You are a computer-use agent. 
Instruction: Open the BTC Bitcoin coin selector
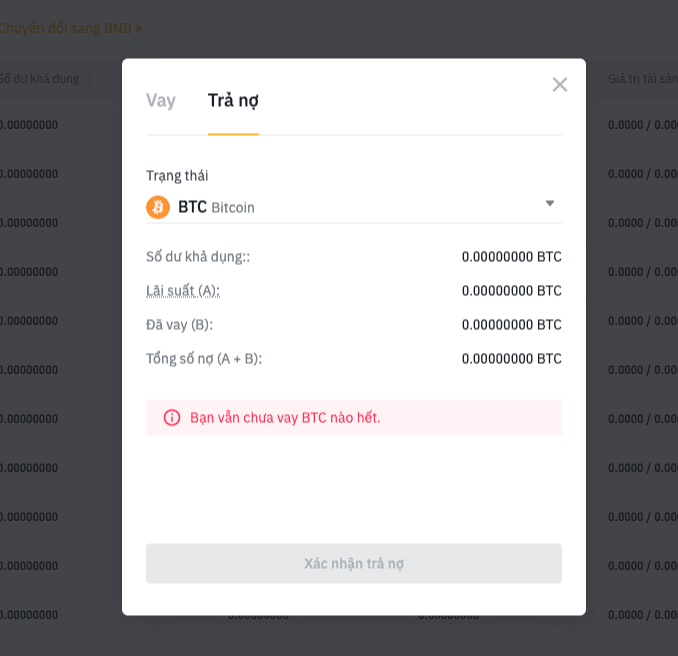(x=354, y=207)
